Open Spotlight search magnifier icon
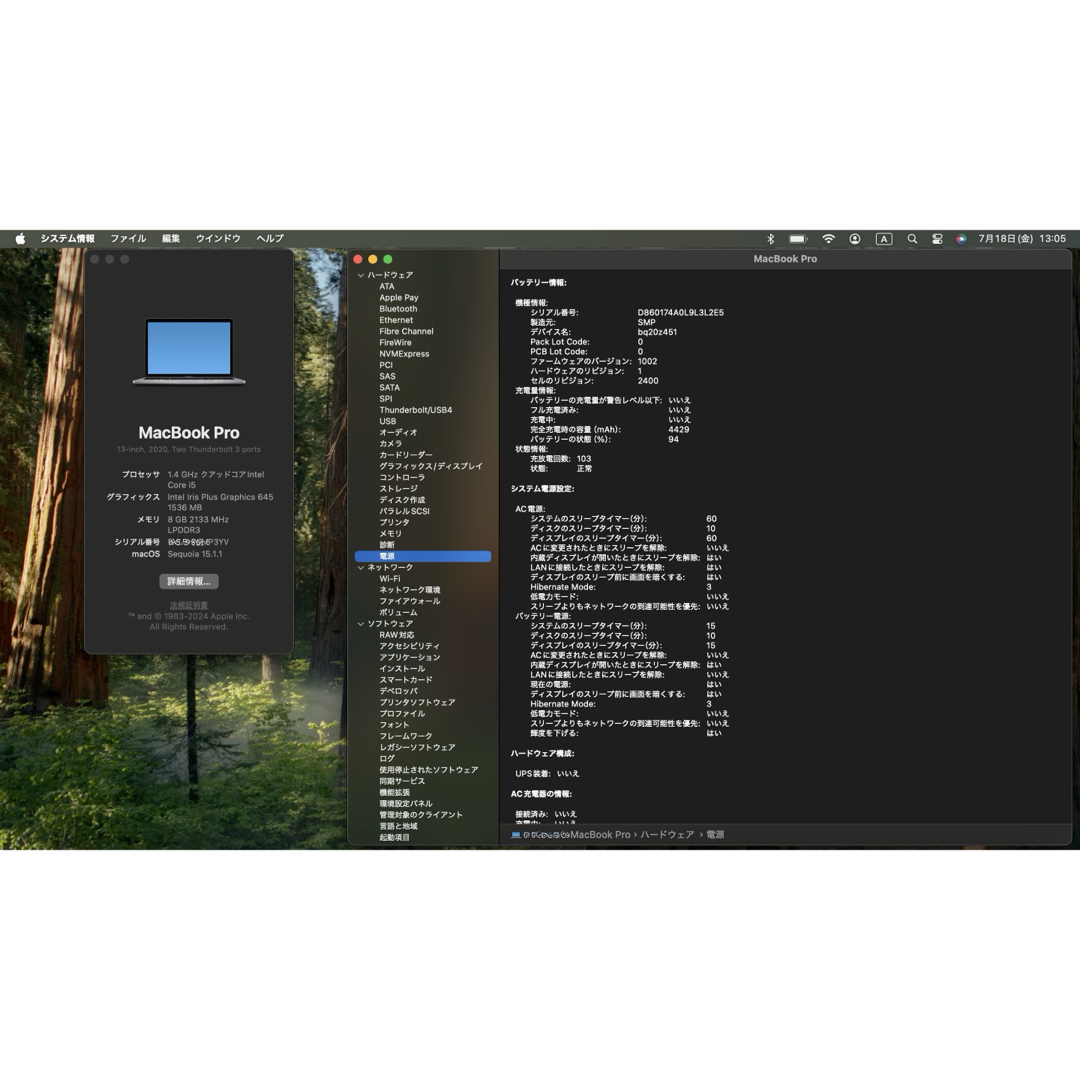 click(912, 239)
